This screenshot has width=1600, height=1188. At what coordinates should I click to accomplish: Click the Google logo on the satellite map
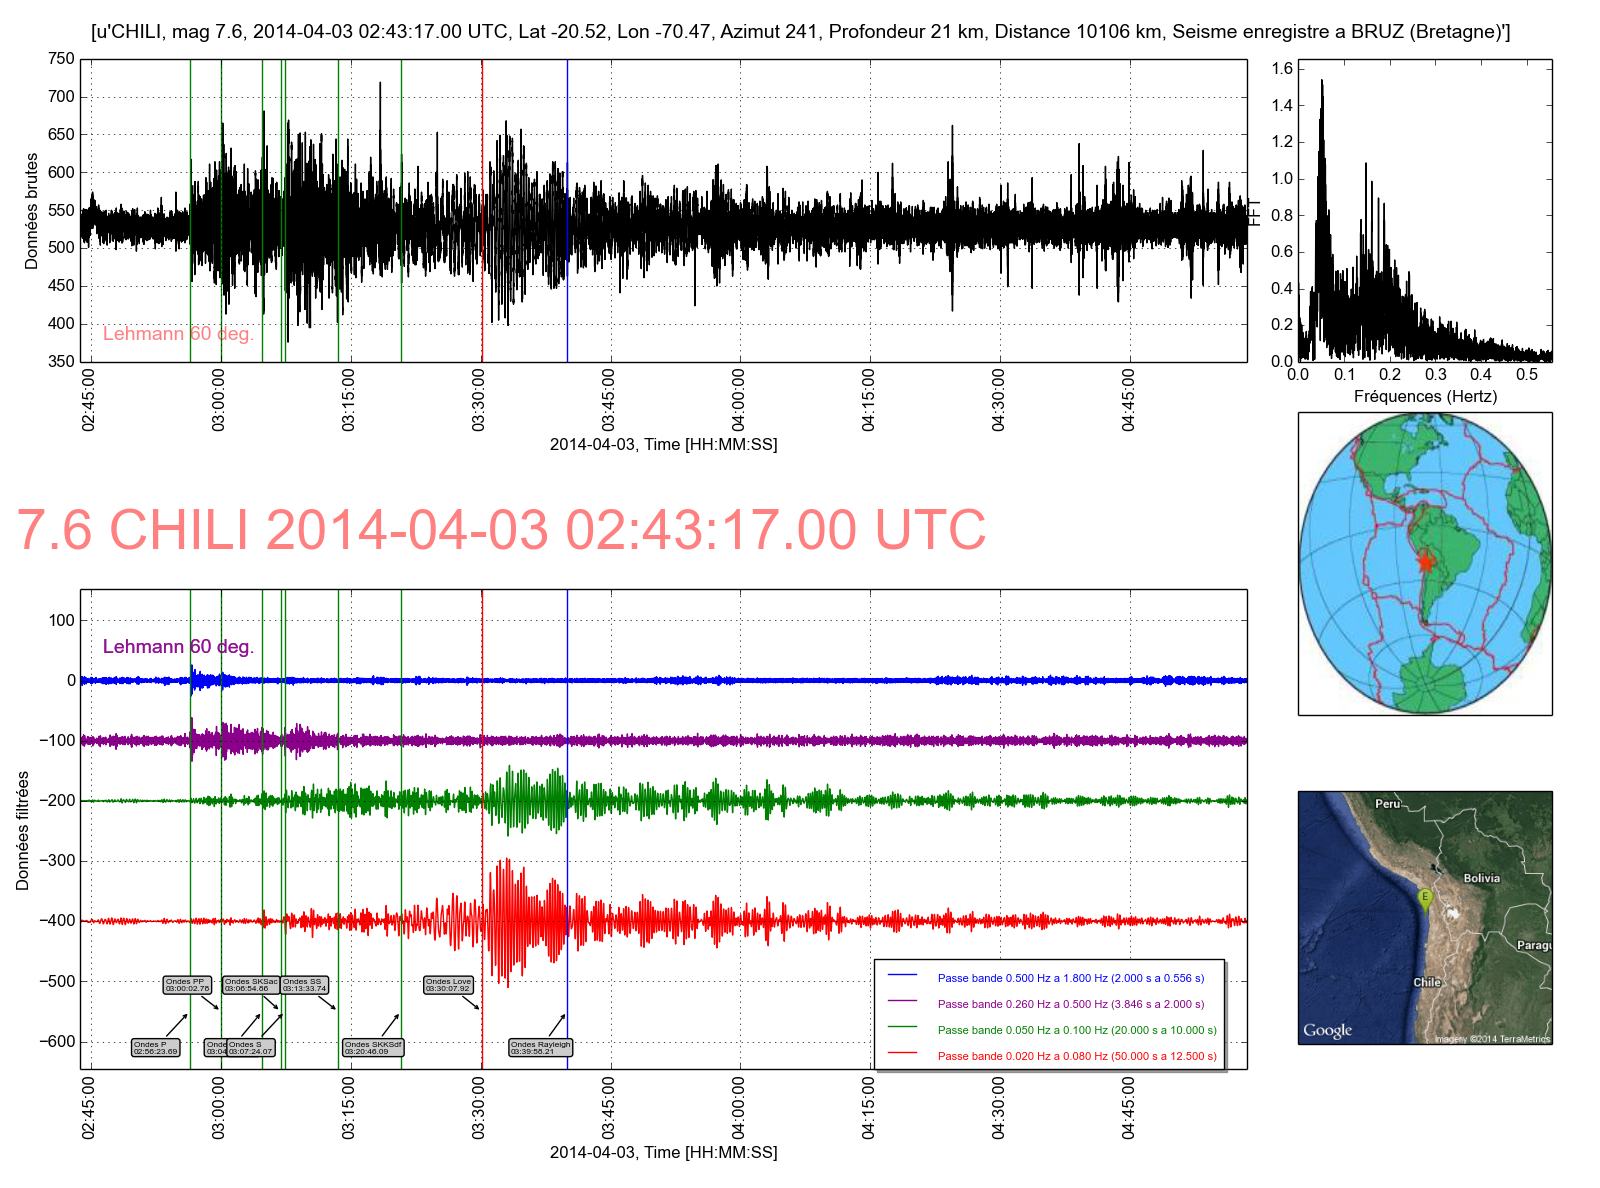[1327, 1030]
